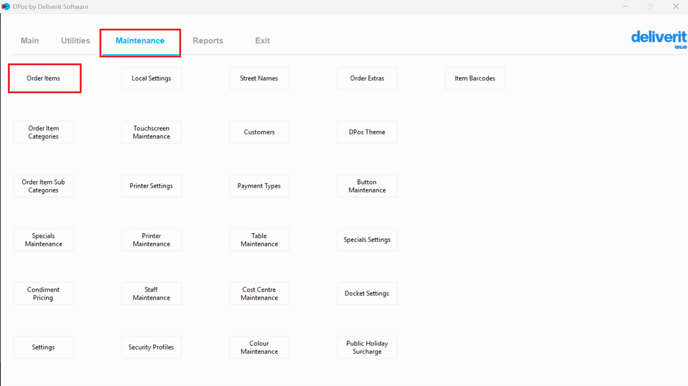Open Printer Settings
This screenshot has height=386, width=688.
click(151, 186)
